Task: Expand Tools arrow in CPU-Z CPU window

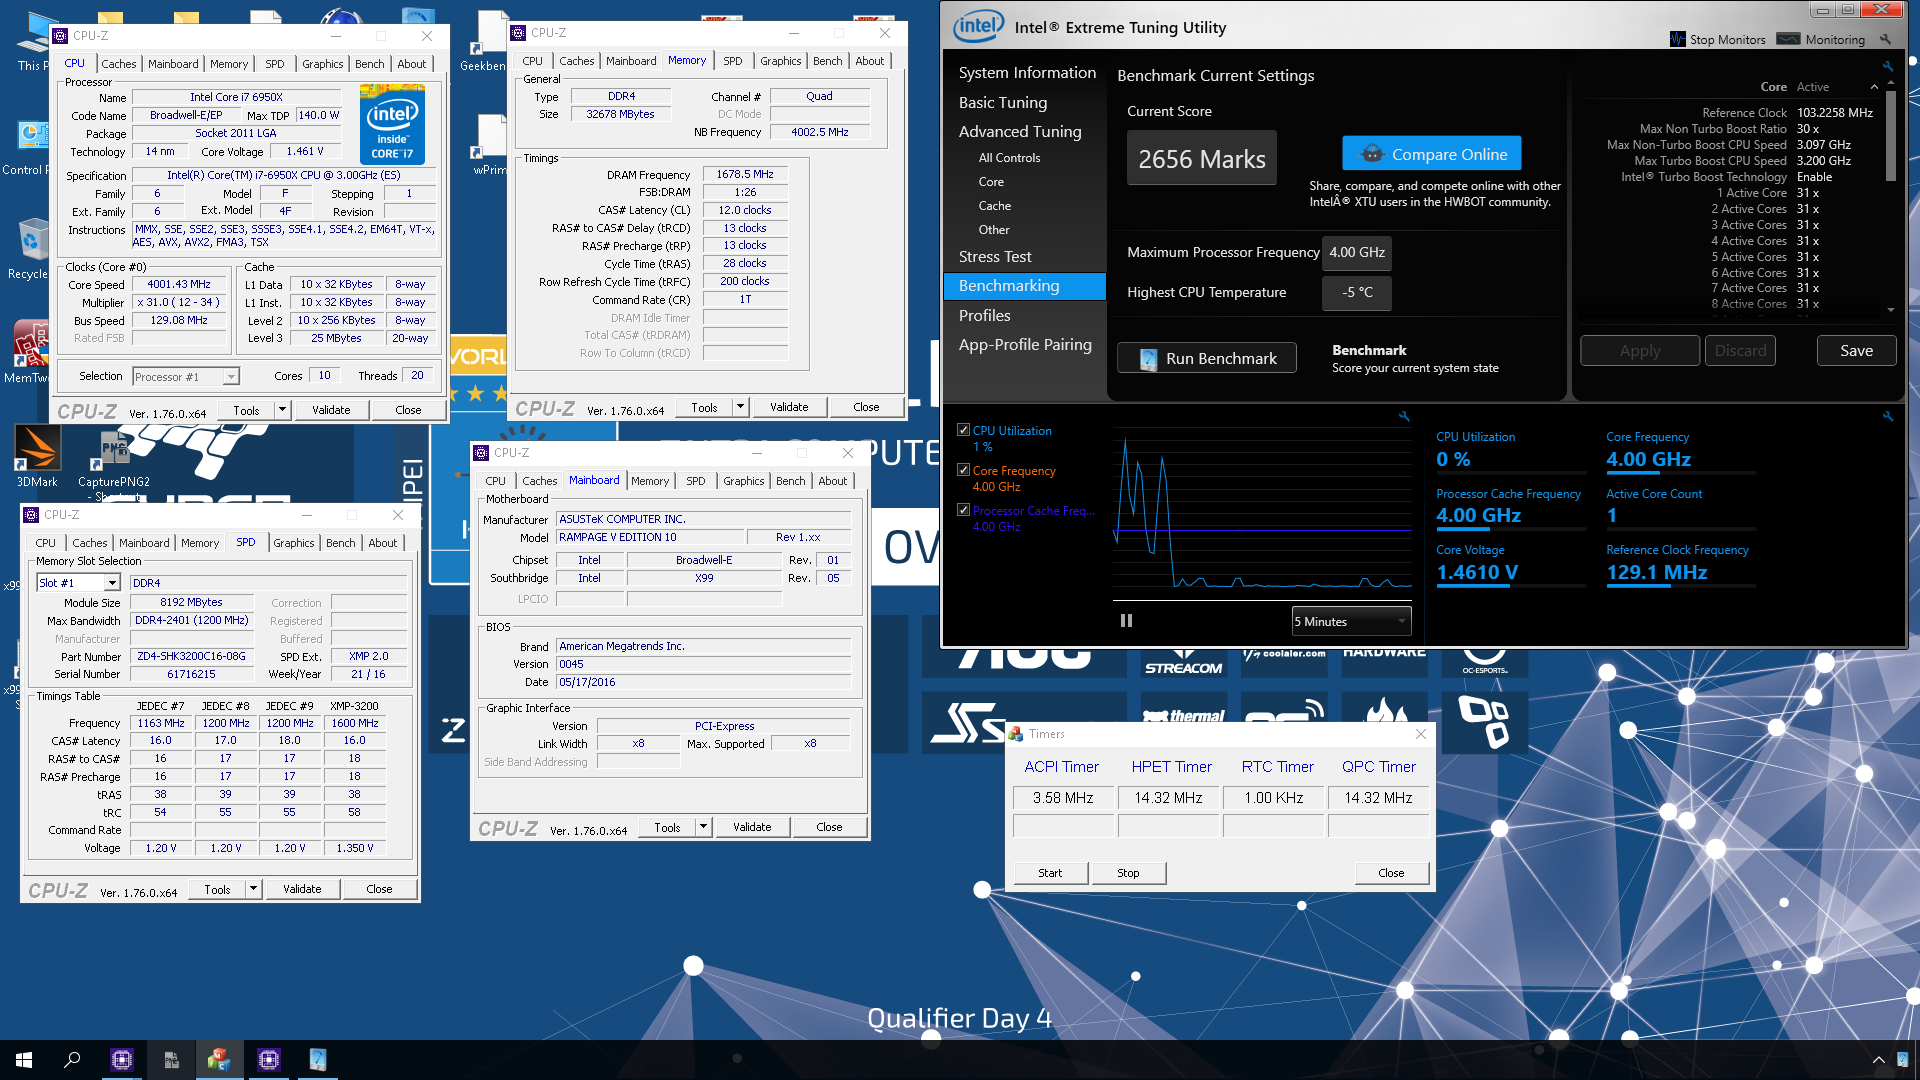Action: click(x=283, y=410)
